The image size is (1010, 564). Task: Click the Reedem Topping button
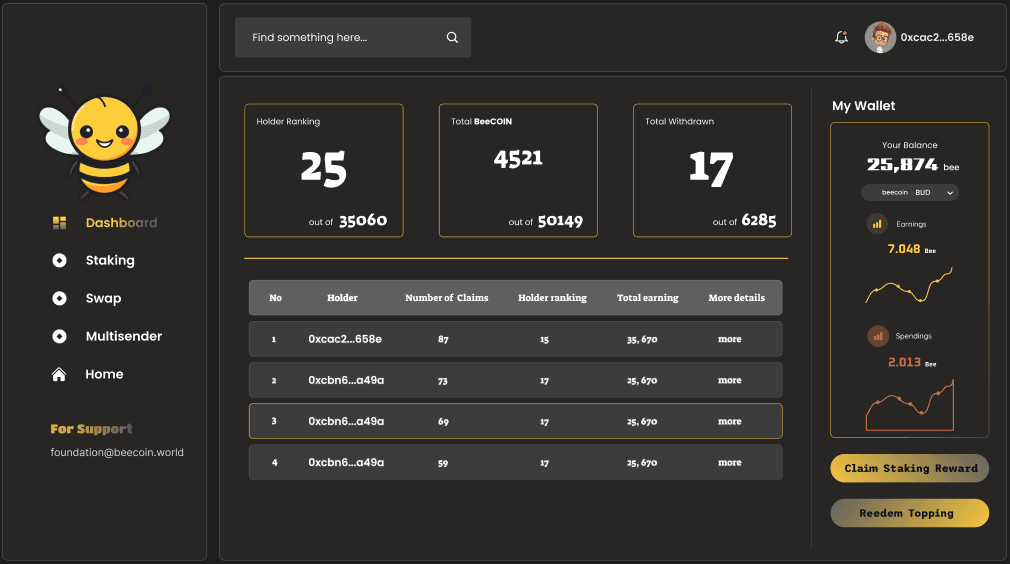[x=910, y=513]
